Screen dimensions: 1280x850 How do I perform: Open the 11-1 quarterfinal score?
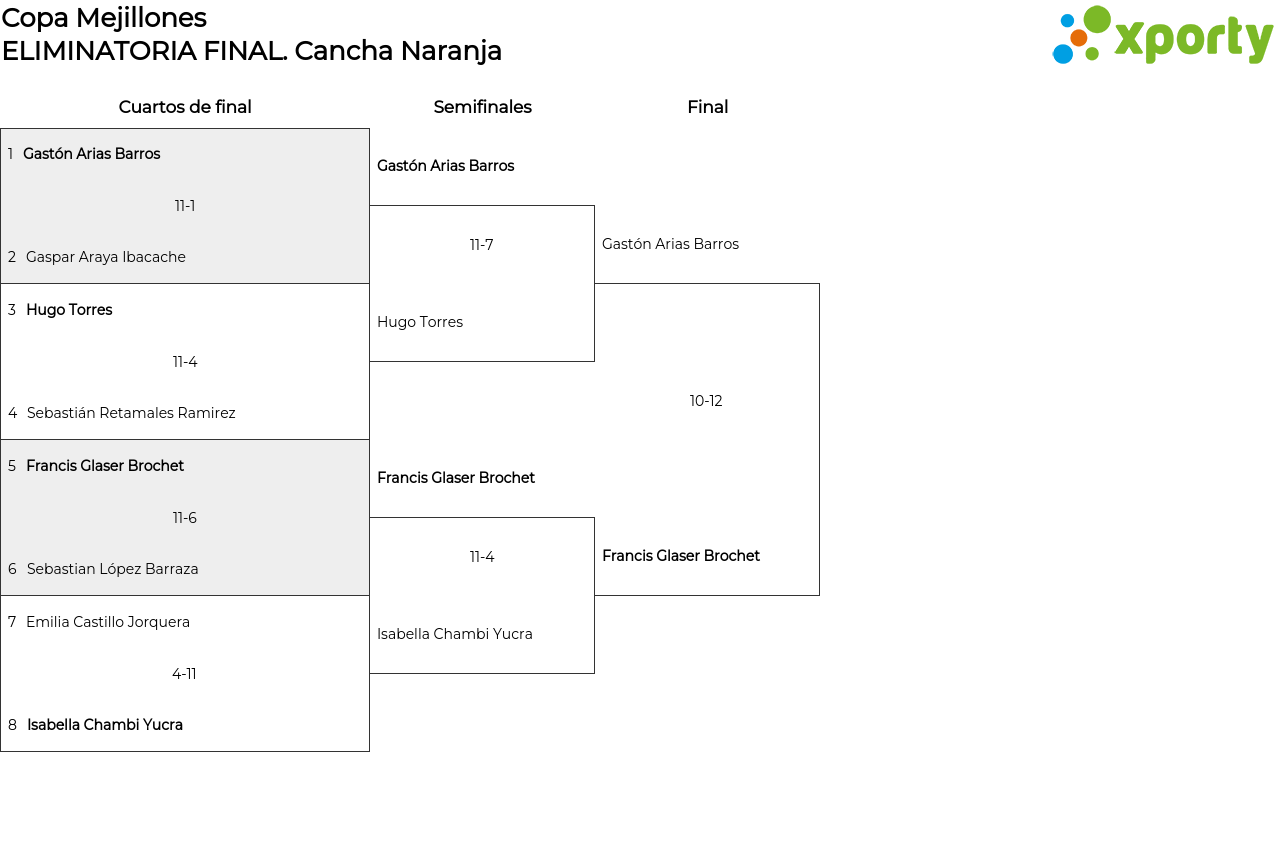pos(185,206)
